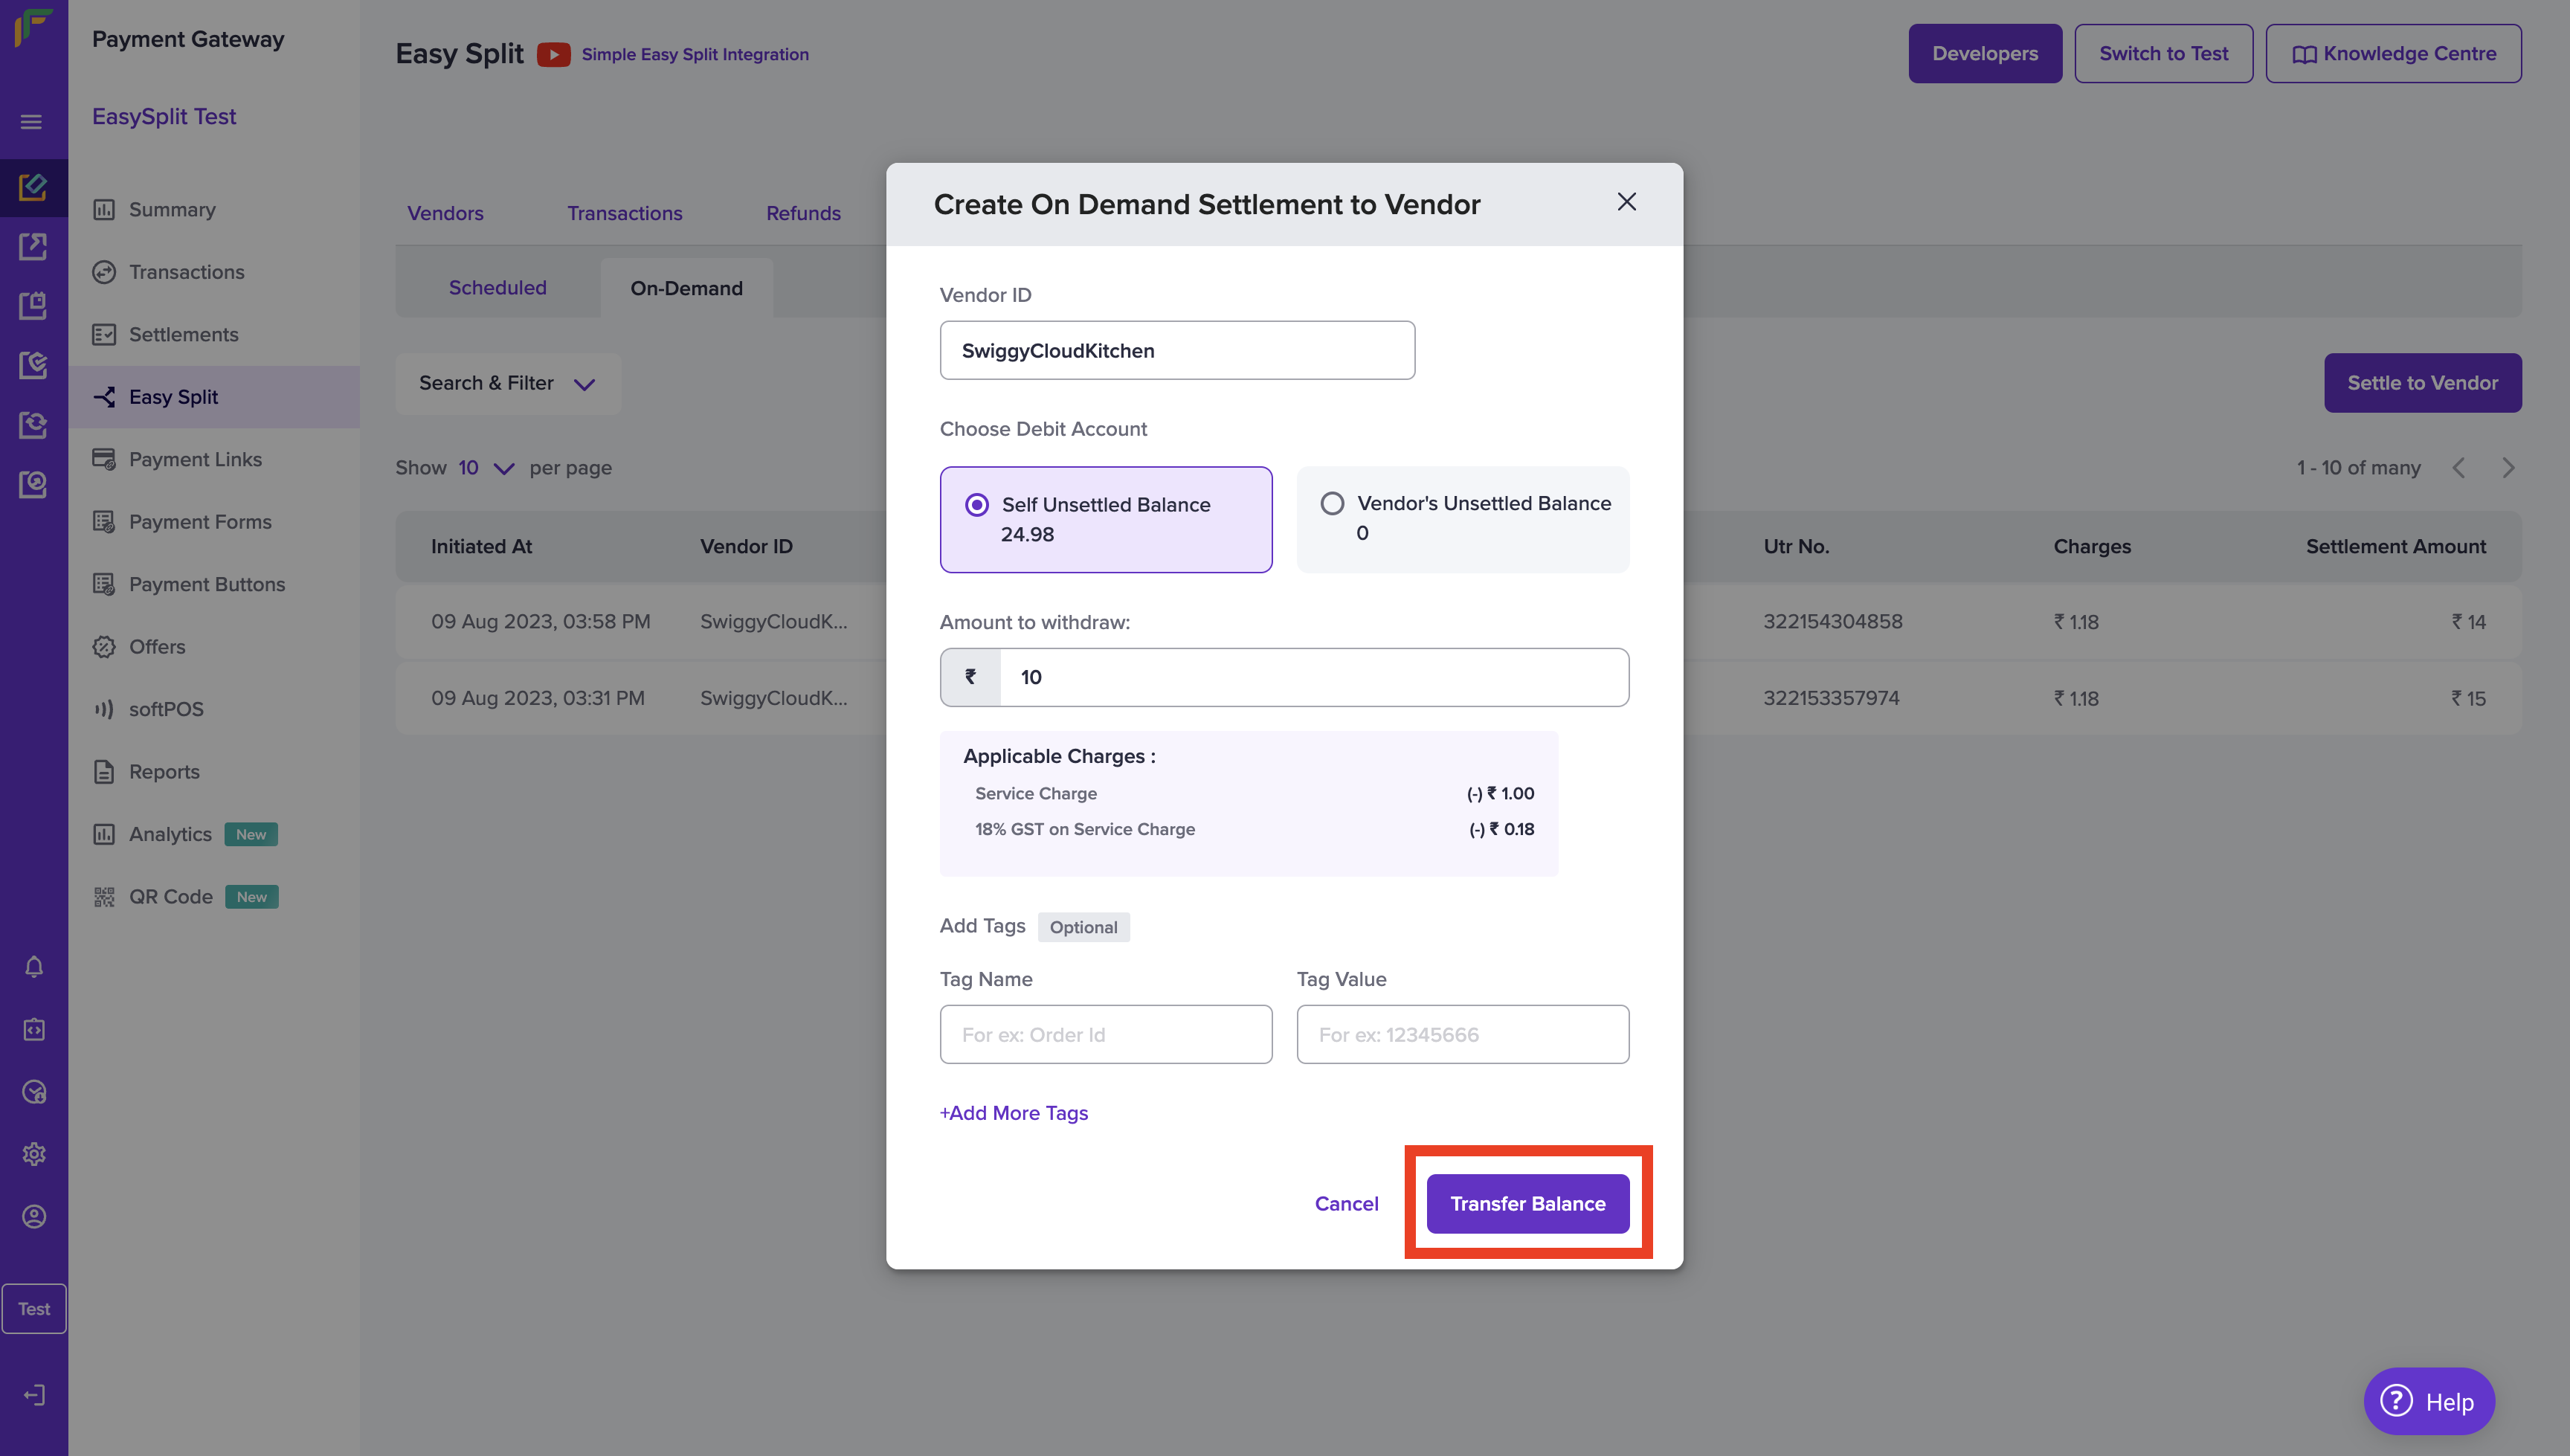Click the YouTube video icon near Easy Split
This screenshot has width=2570, height=1456.
553,54
